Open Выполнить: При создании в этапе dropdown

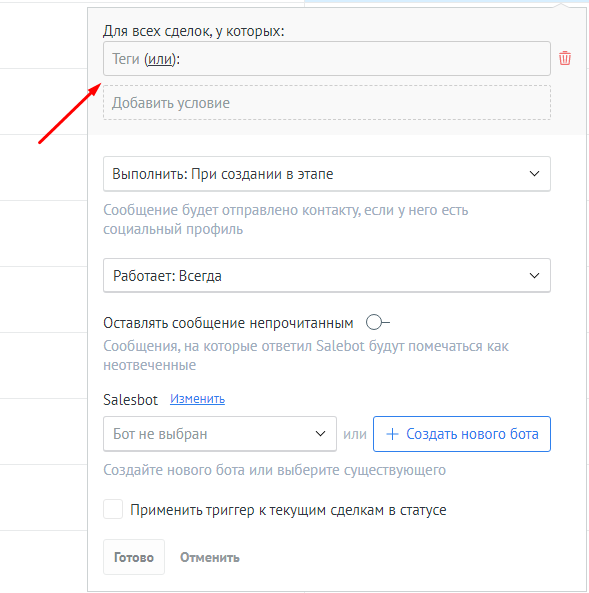pyautogui.click(x=327, y=174)
